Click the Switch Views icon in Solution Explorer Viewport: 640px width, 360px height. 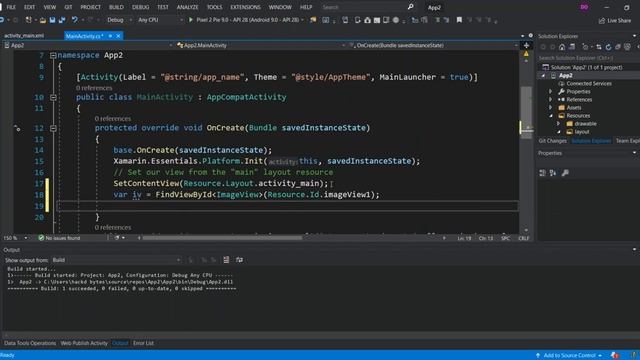click(572, 47)
